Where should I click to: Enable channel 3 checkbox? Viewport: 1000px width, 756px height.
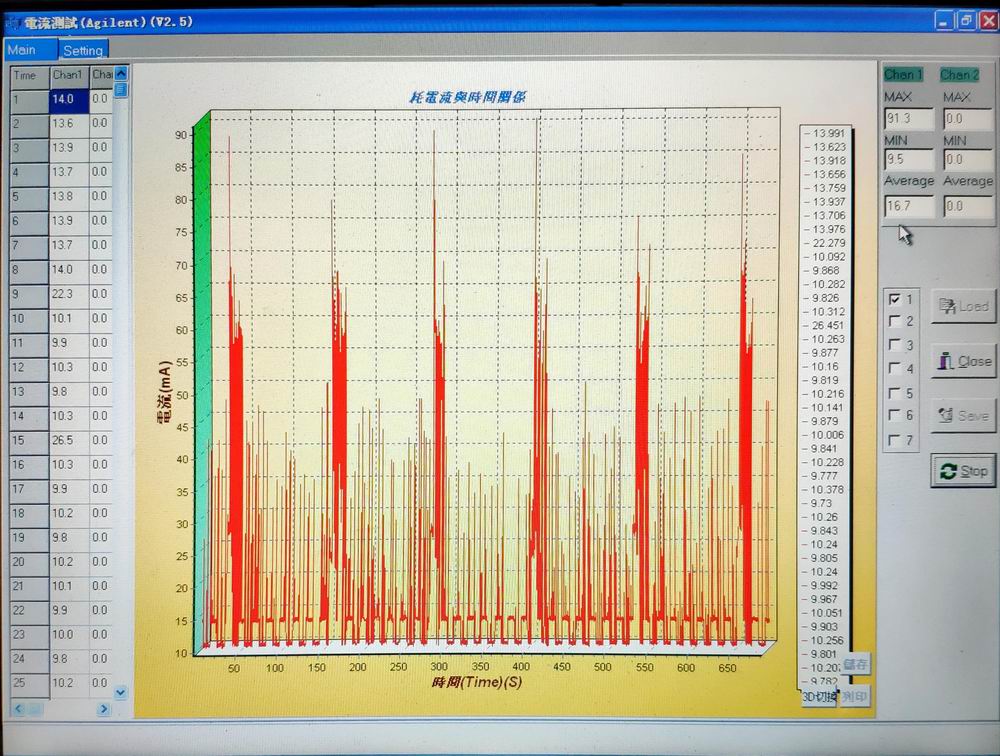pyautogui.click(x=895, y=345)
